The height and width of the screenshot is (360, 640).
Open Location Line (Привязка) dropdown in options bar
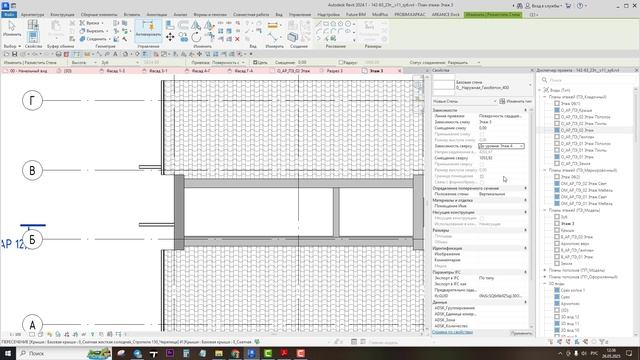tap(229, 62)
